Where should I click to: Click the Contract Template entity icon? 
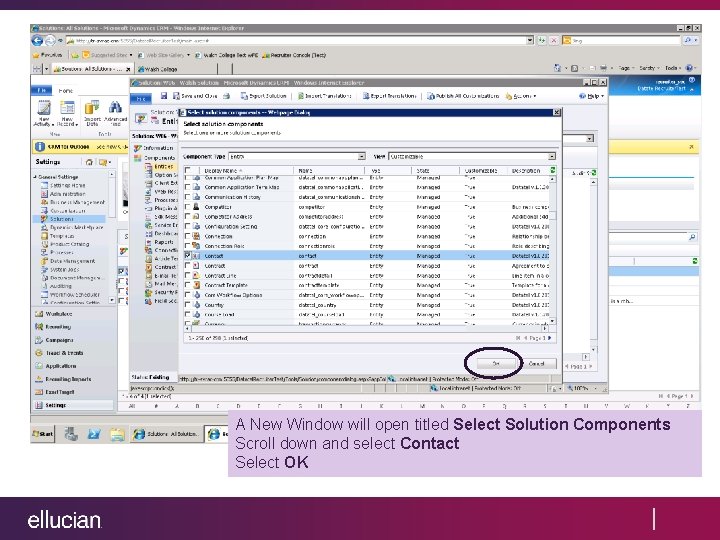click(x=196, y=285)
